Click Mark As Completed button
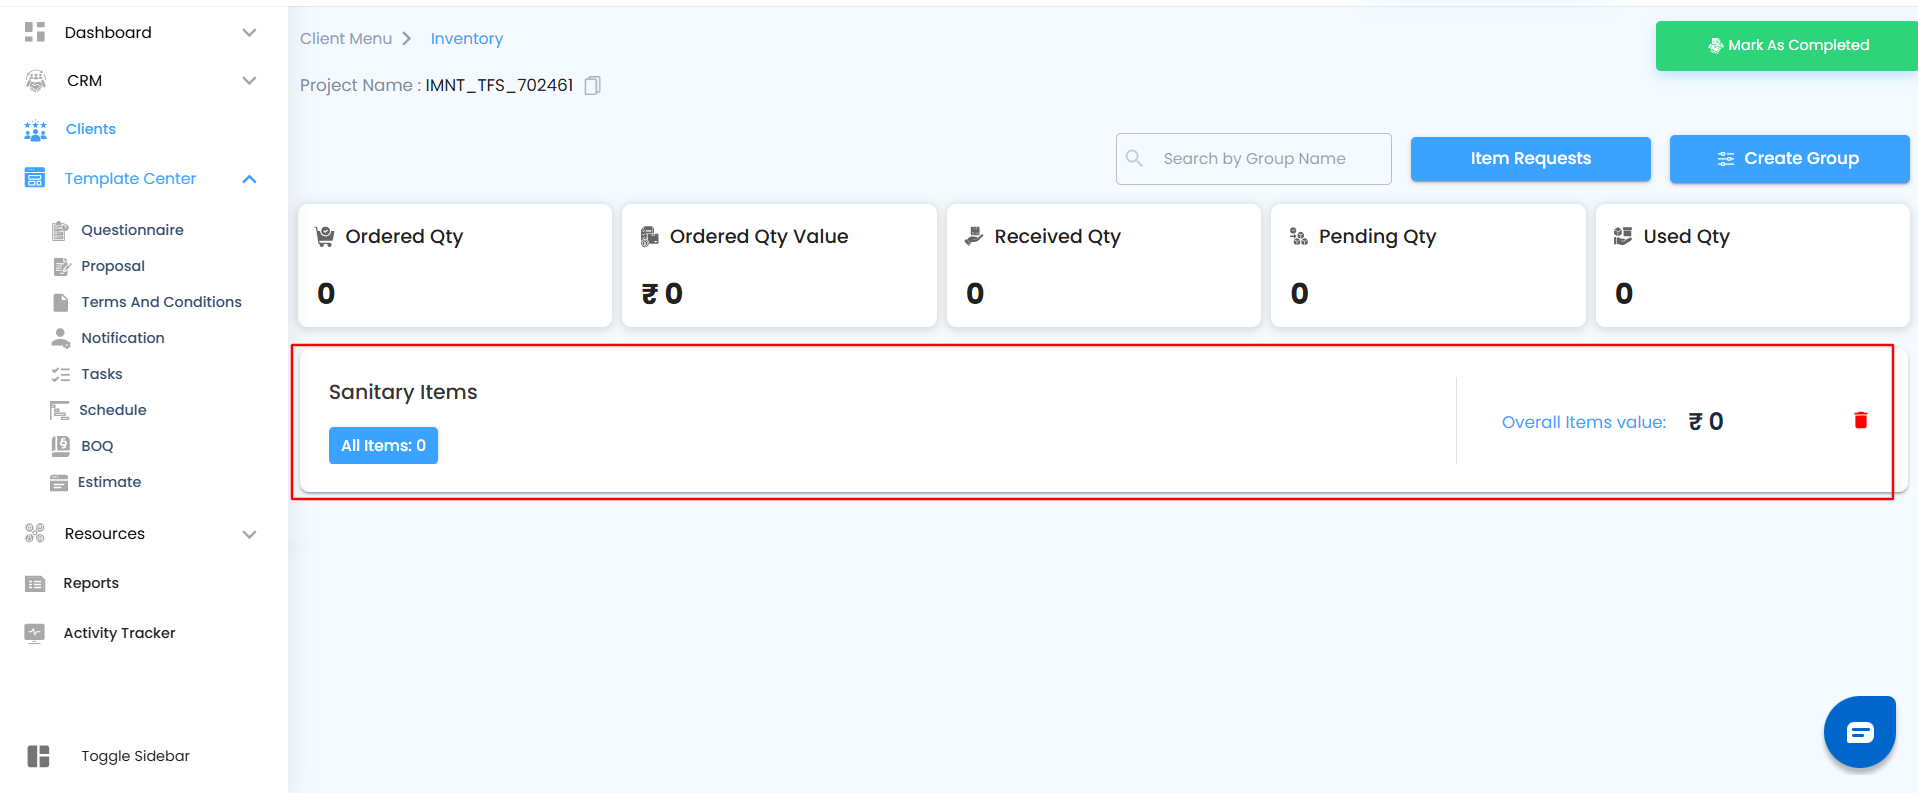The height and width of the screenshot is (793, 1918). coord(1787,46)
